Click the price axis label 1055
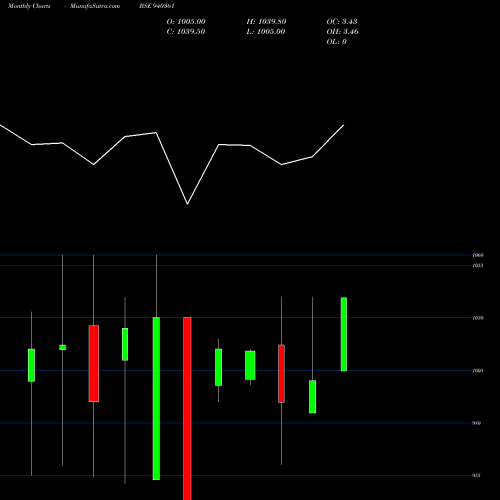The width and height of the screenshot is (500, 500). click(x=478, y=265)
